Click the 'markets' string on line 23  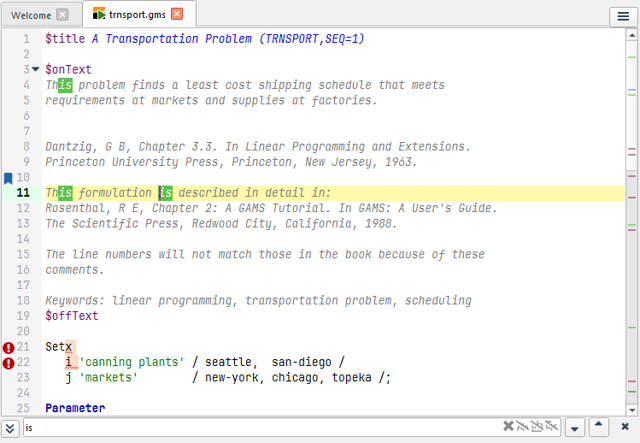pos(108,378)
